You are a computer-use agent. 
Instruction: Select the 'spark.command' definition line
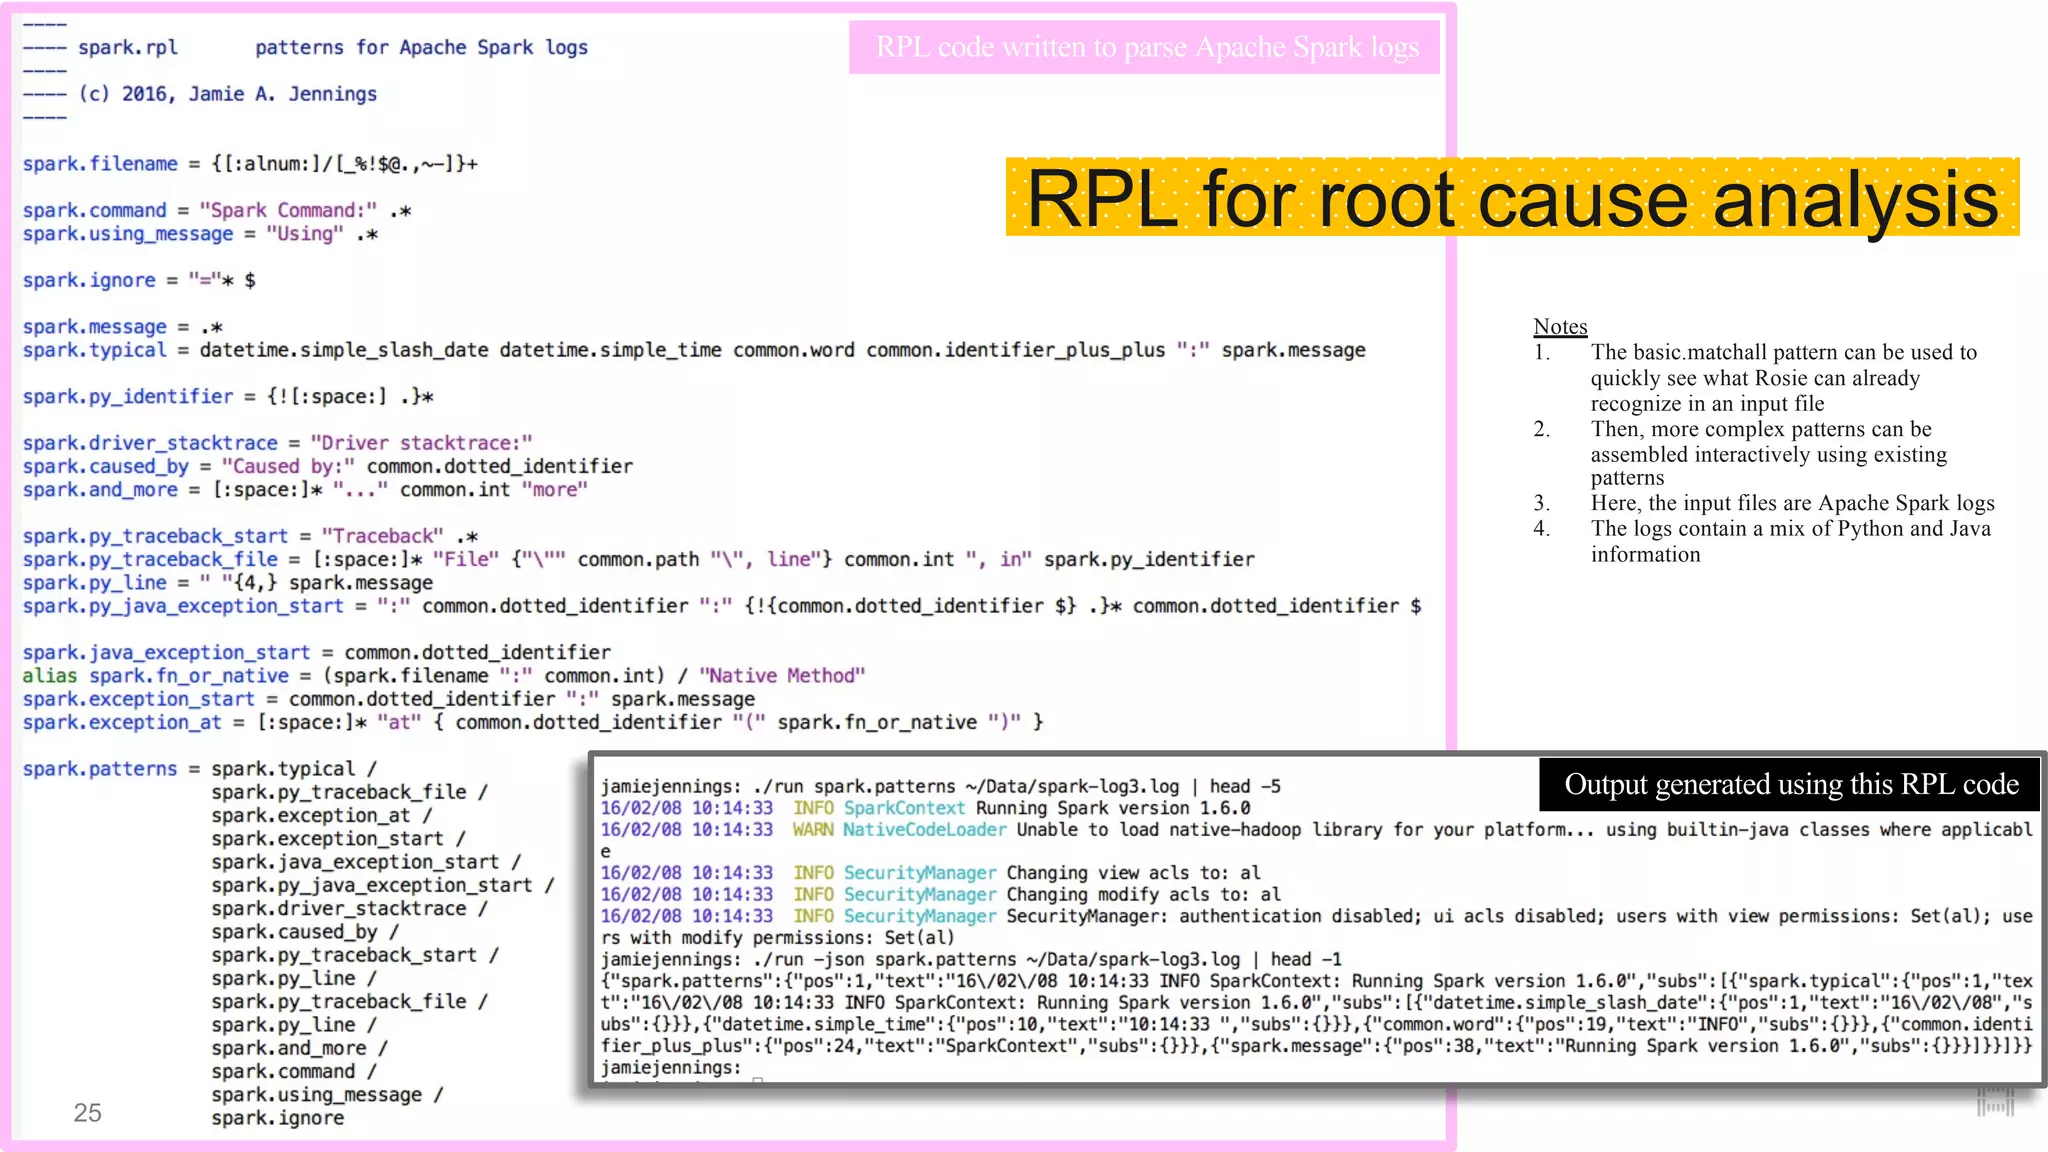tap(217, 210)
